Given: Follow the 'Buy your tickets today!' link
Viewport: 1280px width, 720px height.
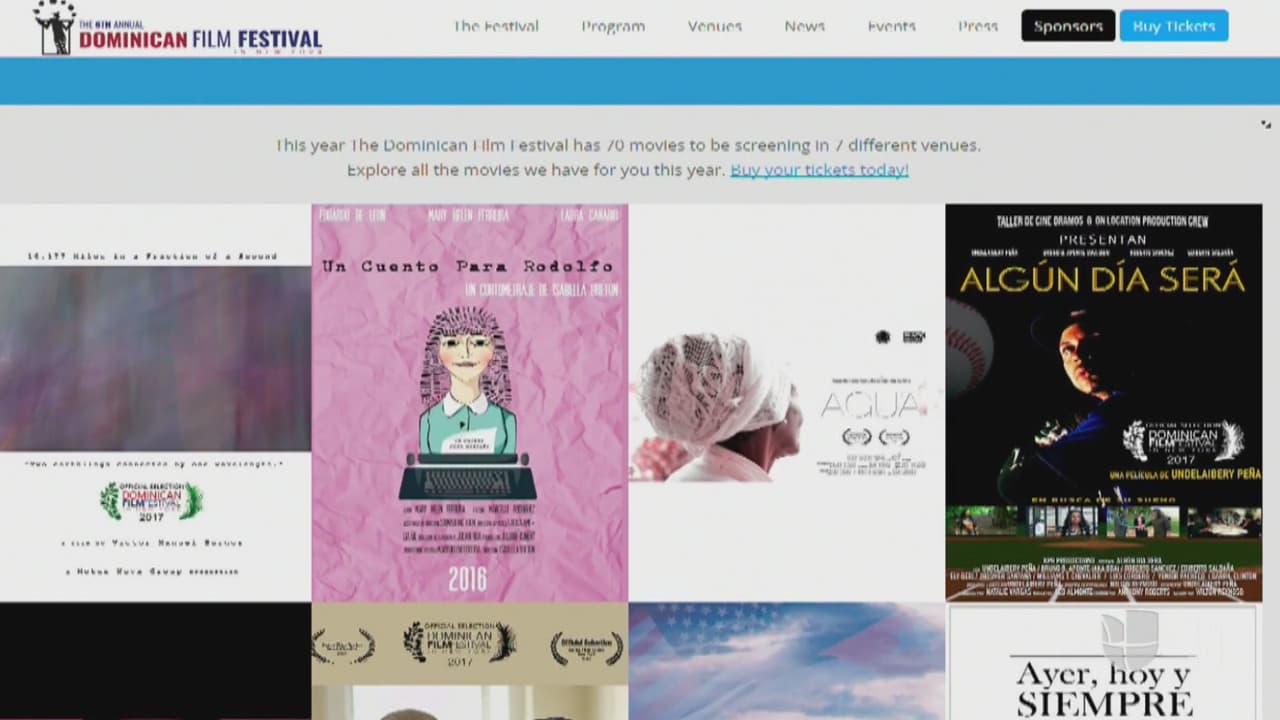Looking at the screenshot, I should pos(819,170).
